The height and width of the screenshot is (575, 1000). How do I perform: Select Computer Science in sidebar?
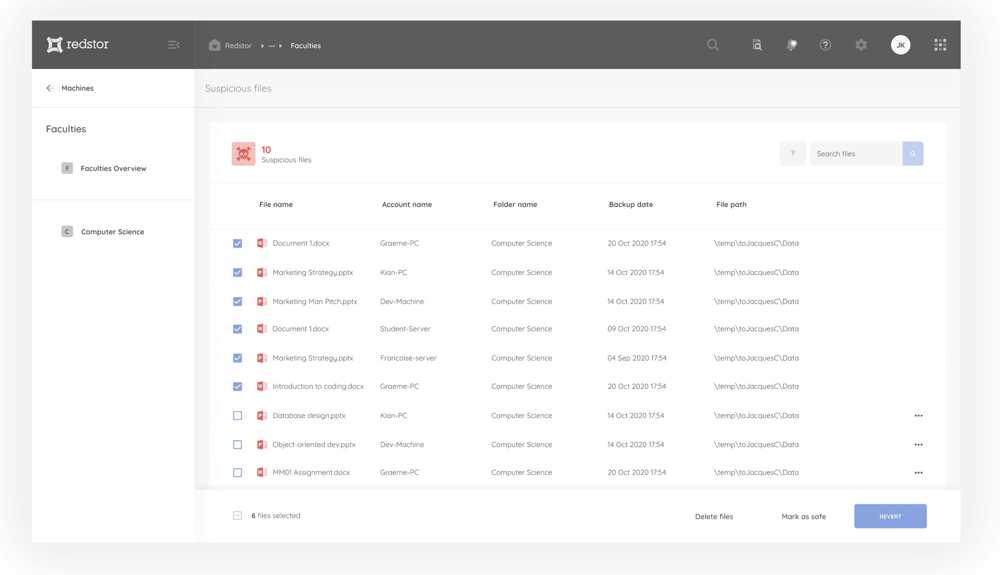pos(112,232)
